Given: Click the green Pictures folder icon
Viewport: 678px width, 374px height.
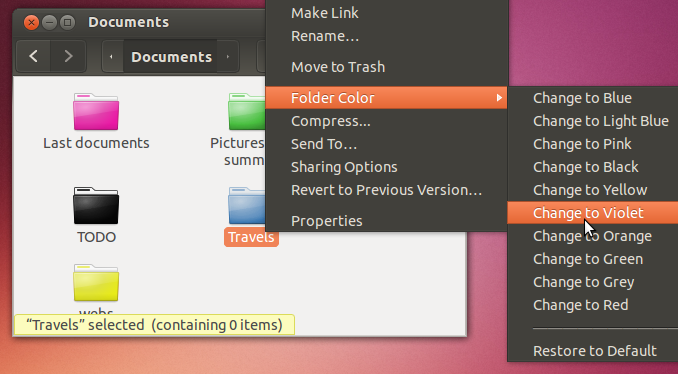Looking at the screenshot, I should click(x=246, y=112).
